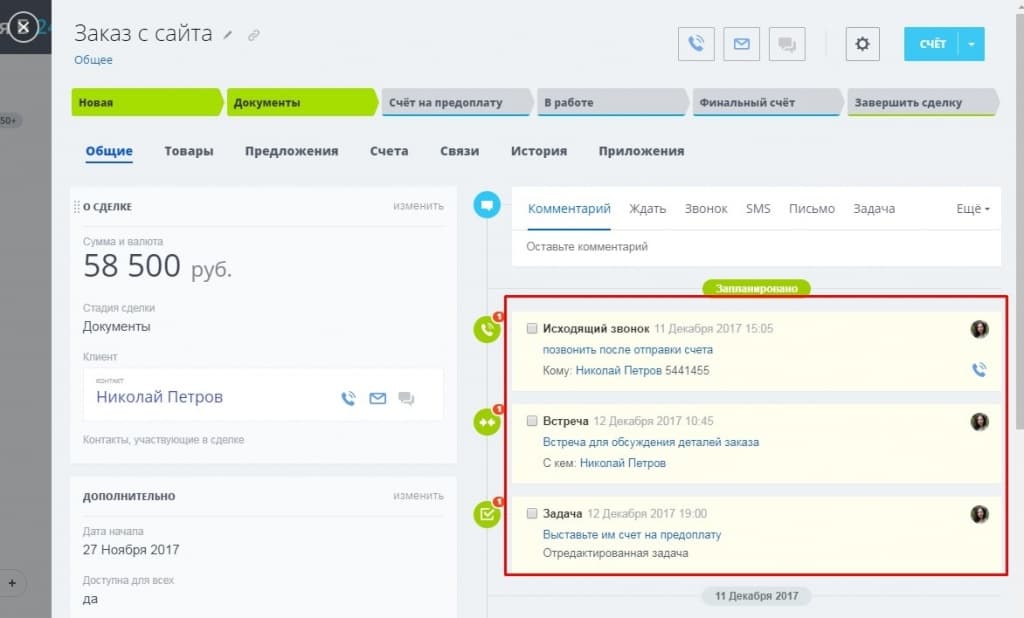This screenshot has width=1024, height=618.
Task: Click the pencil icon to rename the deal
Action: coord(228,35)
